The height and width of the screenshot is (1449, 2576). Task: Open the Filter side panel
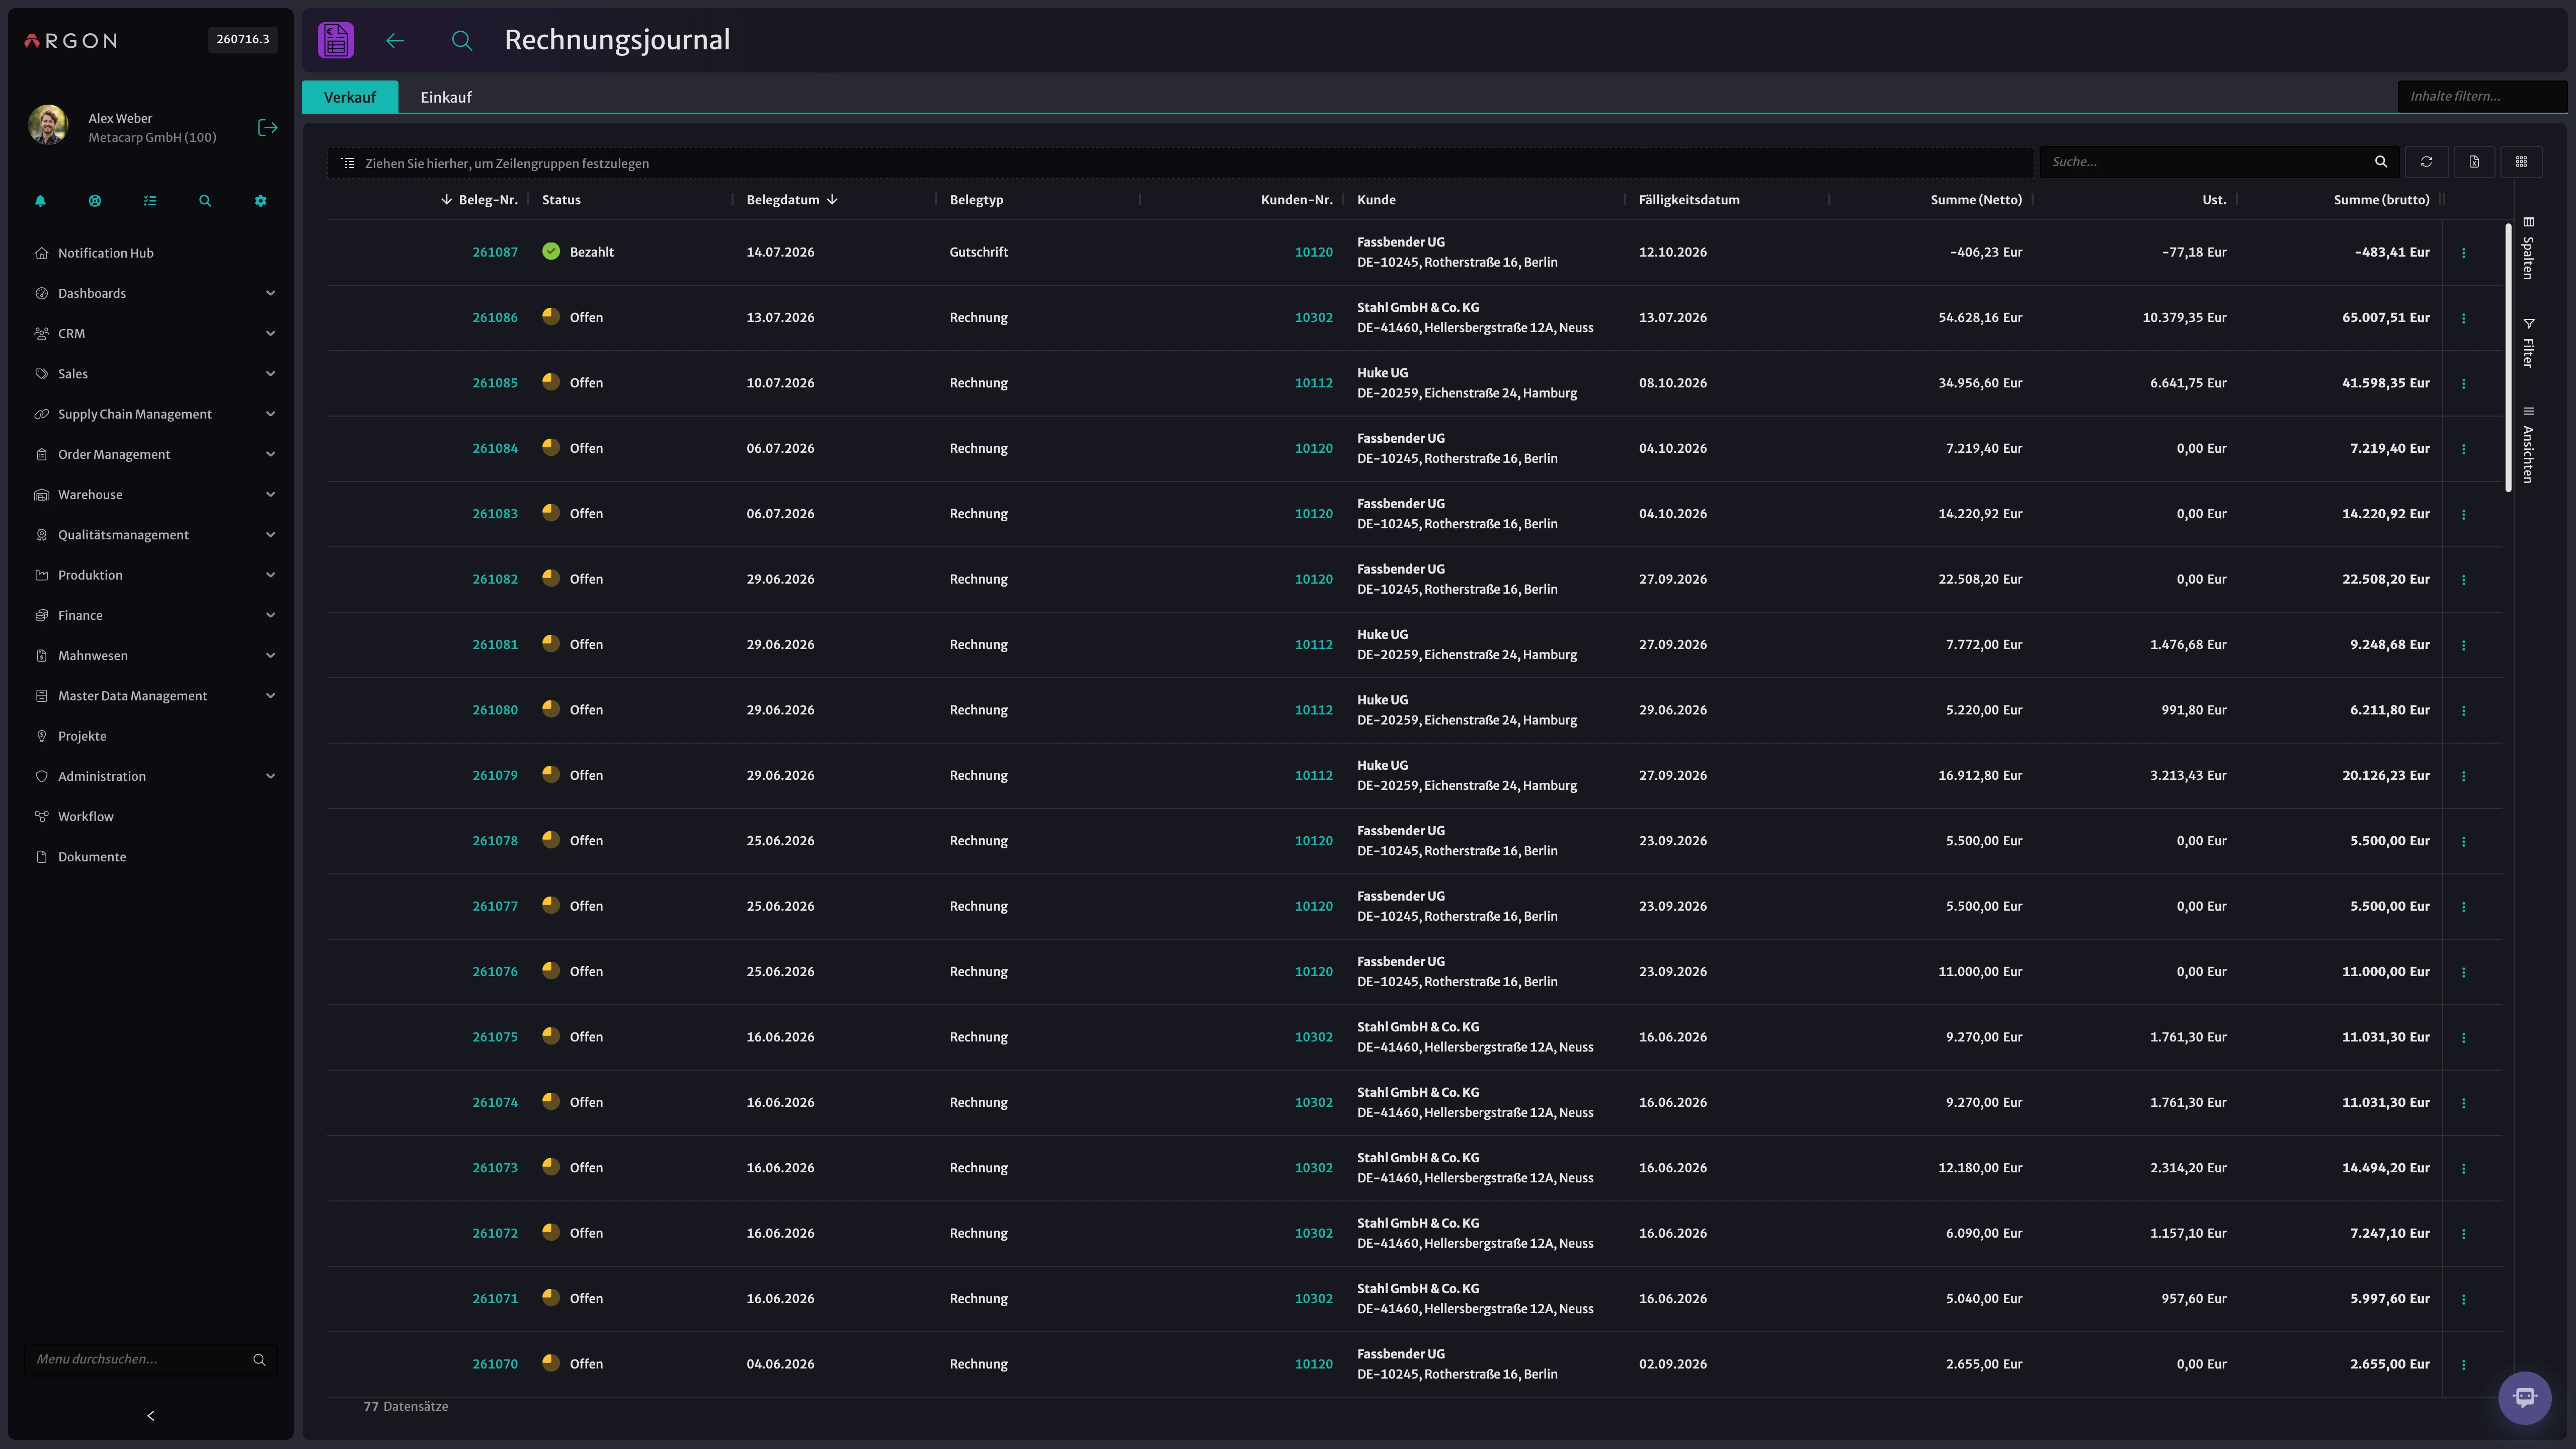click(2528, 343)
